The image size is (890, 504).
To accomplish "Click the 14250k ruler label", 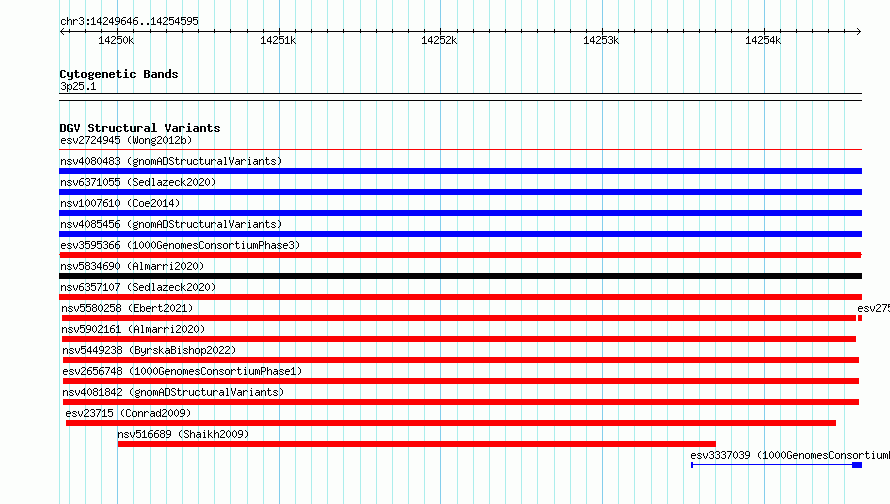I will [116, 40].
